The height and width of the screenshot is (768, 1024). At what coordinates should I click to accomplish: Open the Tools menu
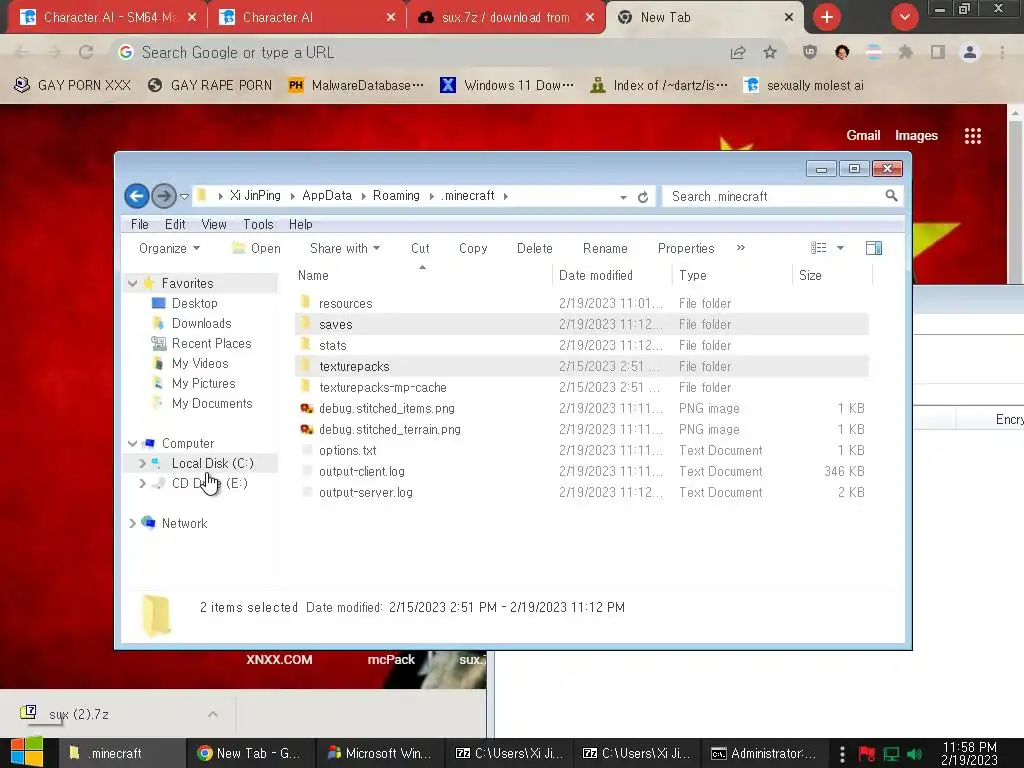tap(258, 224)
